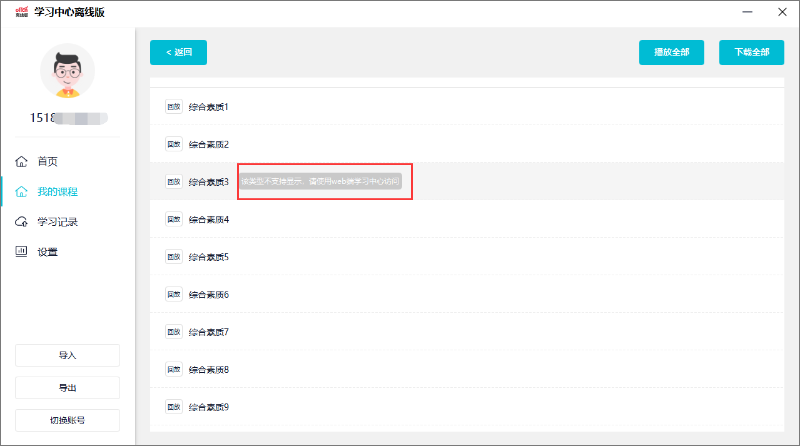Open the 综合素质9 lesson
The width and height of the screenshot is (800, 446).
pos(209,407)
